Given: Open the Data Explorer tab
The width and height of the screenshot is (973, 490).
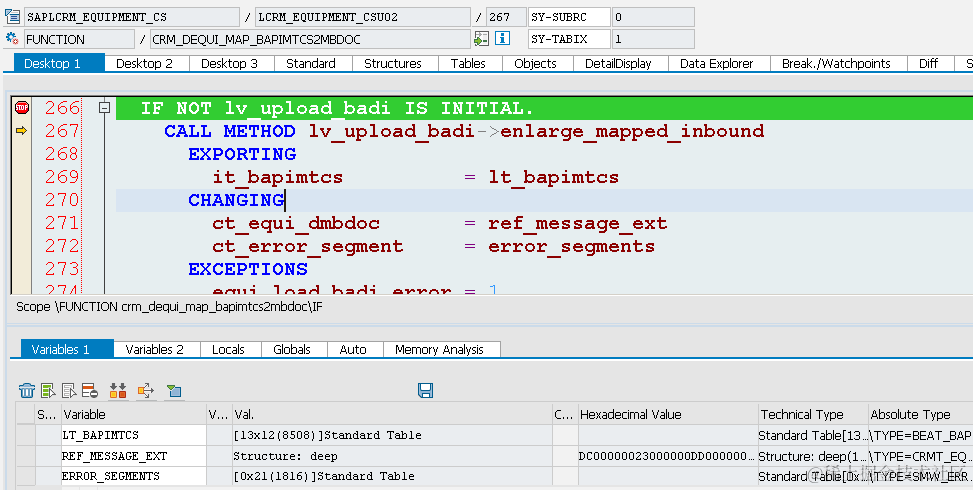Looking at the screenshot, I should pyautogui.click(x=717, y=63).
